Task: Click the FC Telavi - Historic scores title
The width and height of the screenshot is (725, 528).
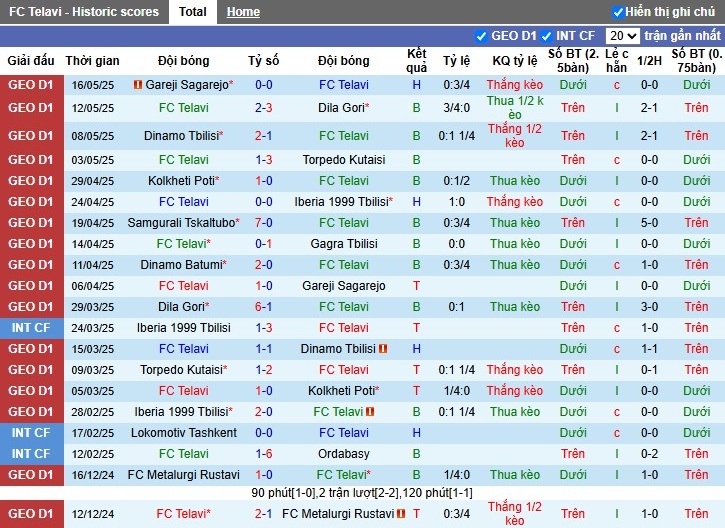Action: (x=84, y=12)
